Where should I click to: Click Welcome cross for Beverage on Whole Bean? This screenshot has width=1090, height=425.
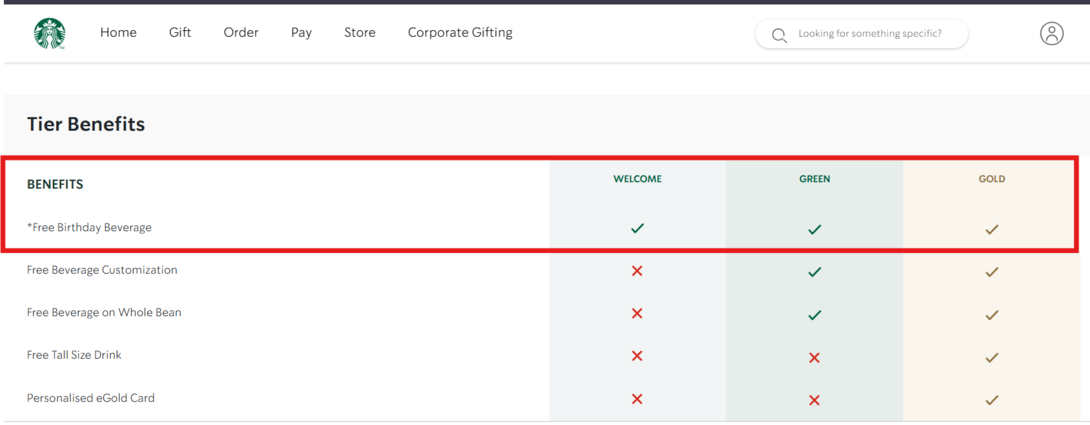coord(637,314)
